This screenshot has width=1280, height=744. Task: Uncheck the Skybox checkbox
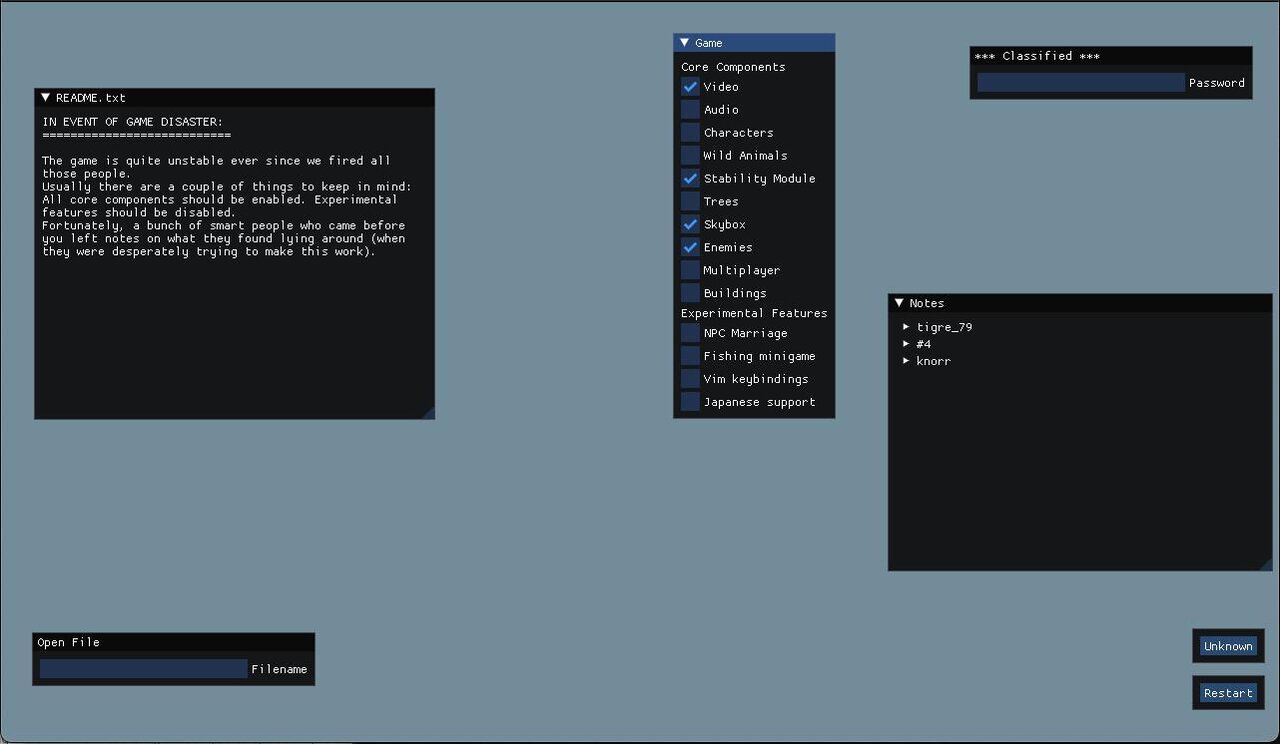click(690, 225)
